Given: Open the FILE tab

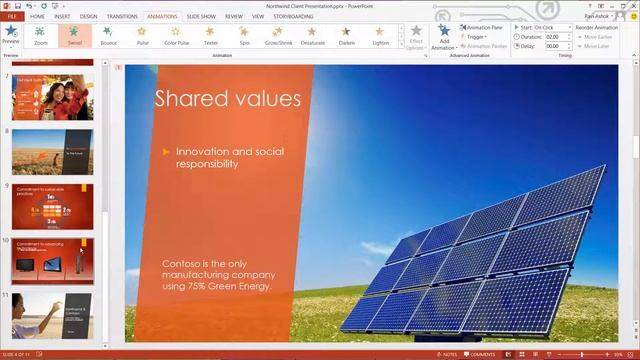Looking at the screenshot, I should pyautogui.click(x=12, y=16).
